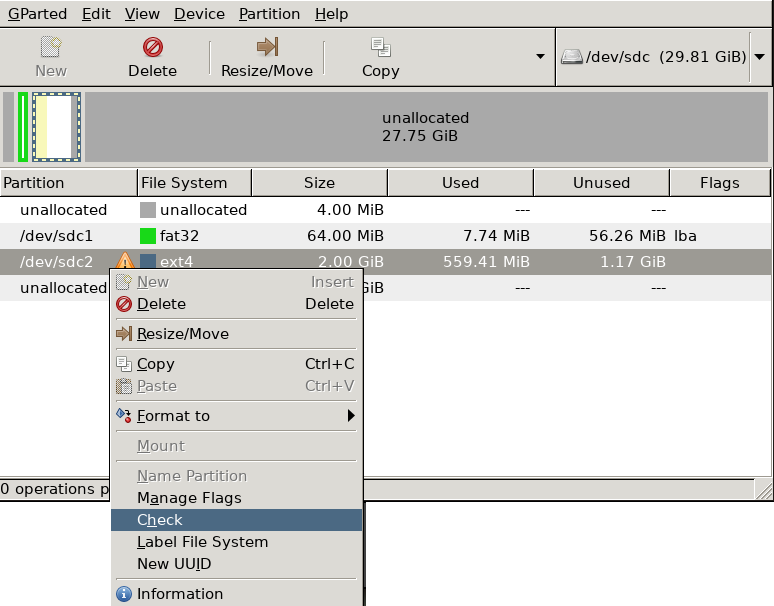Select the dashed sdc2 block in disk map
Screen dimensions: 774x606
[56, 127]
